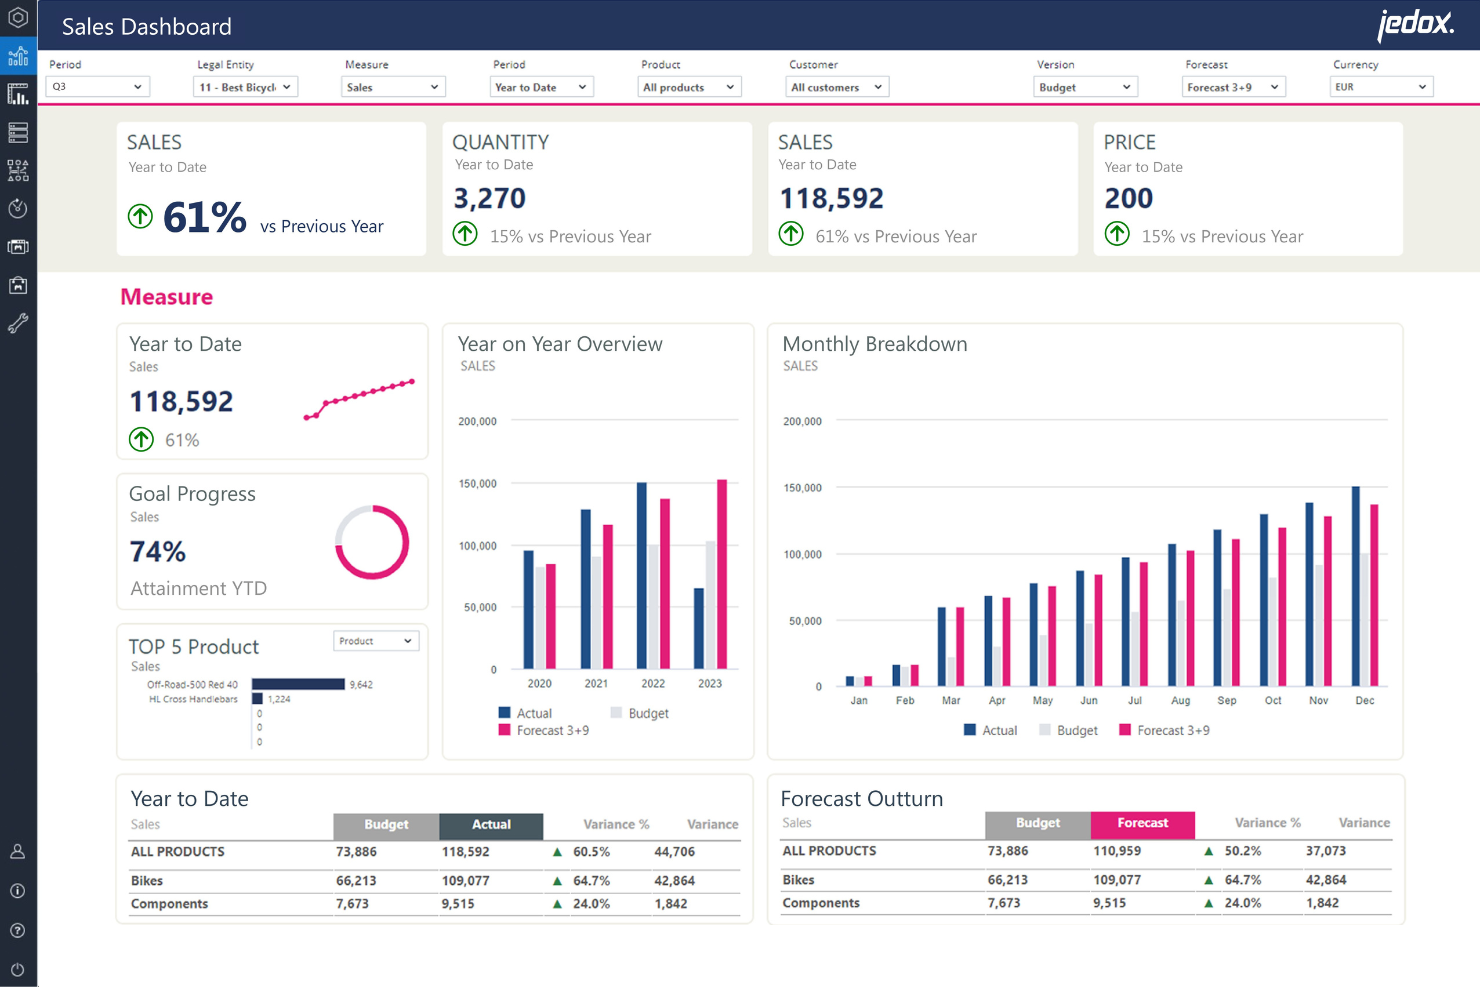
Task: Expand the All products dropdown
Action: click(690, 87)
